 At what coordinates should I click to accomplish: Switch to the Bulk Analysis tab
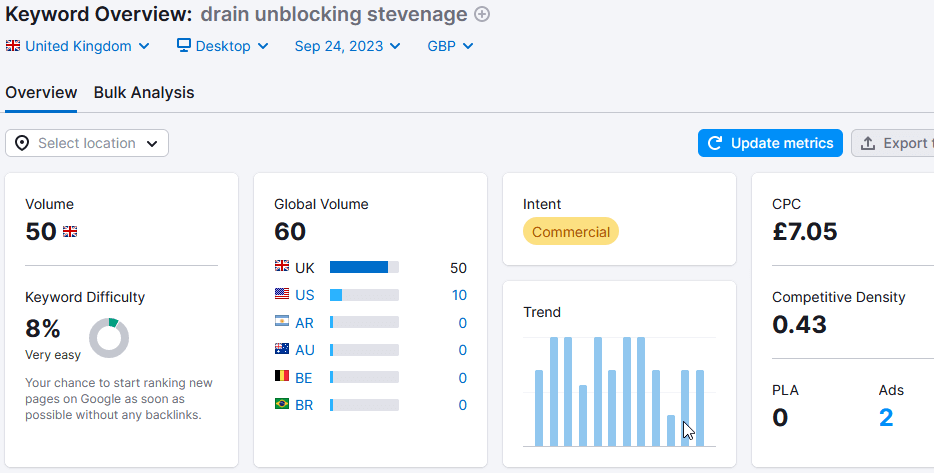pos(144,92)
